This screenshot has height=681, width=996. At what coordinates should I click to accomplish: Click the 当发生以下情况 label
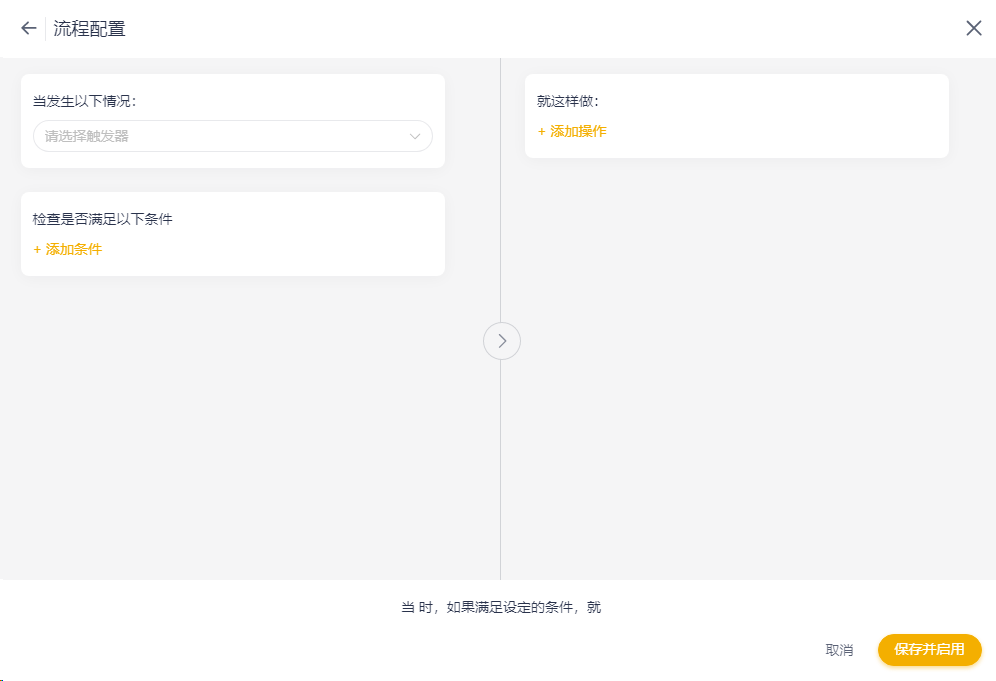[84, 101]
